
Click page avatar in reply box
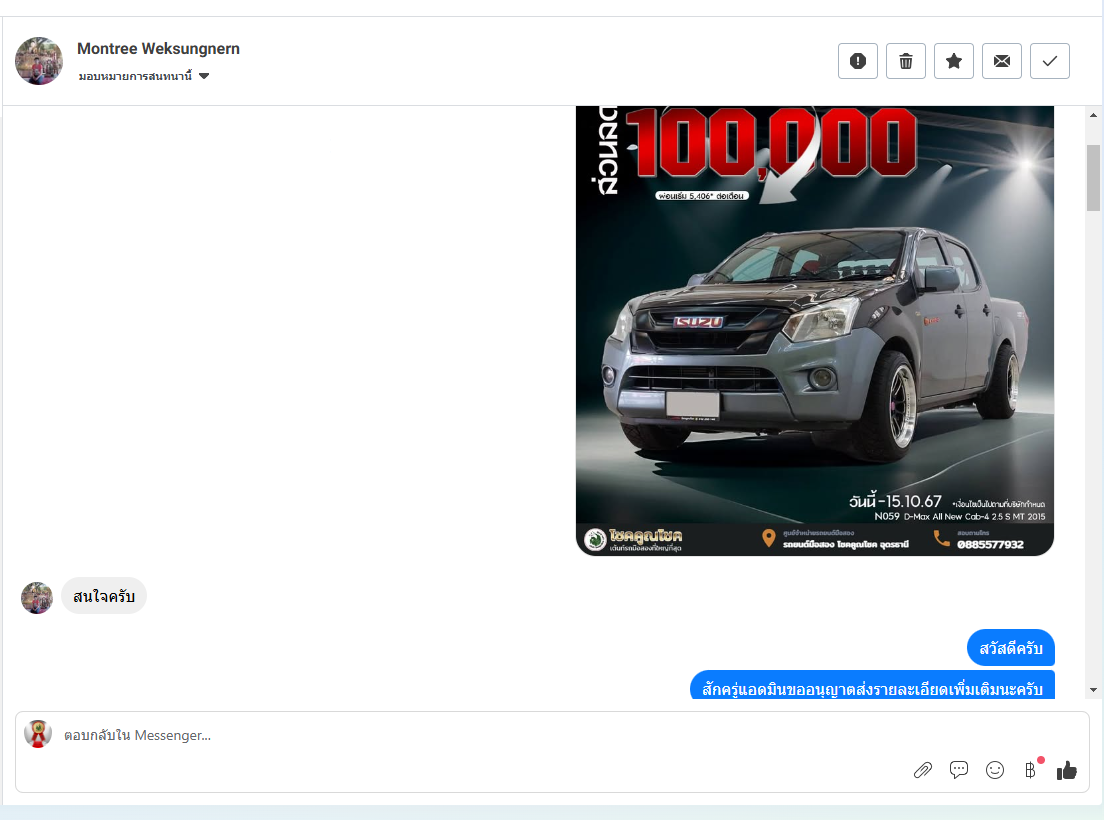point(38,733)
